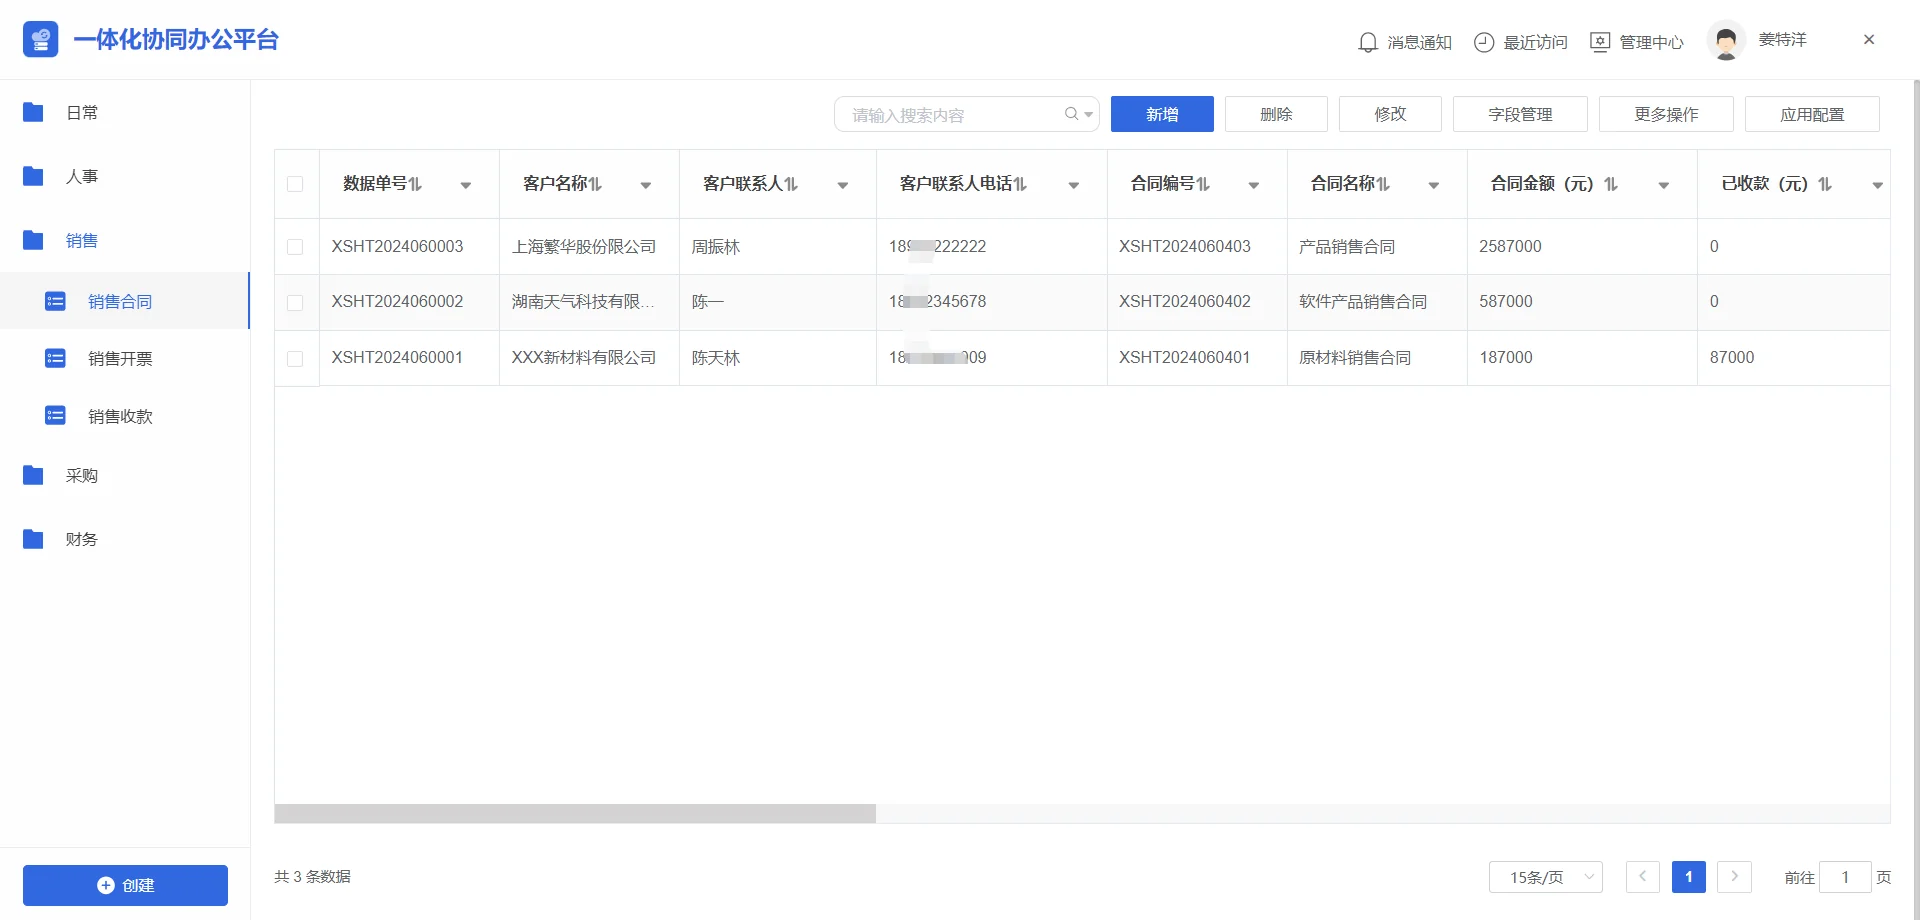Click the 修改 button

click(x=1390, y=114)
